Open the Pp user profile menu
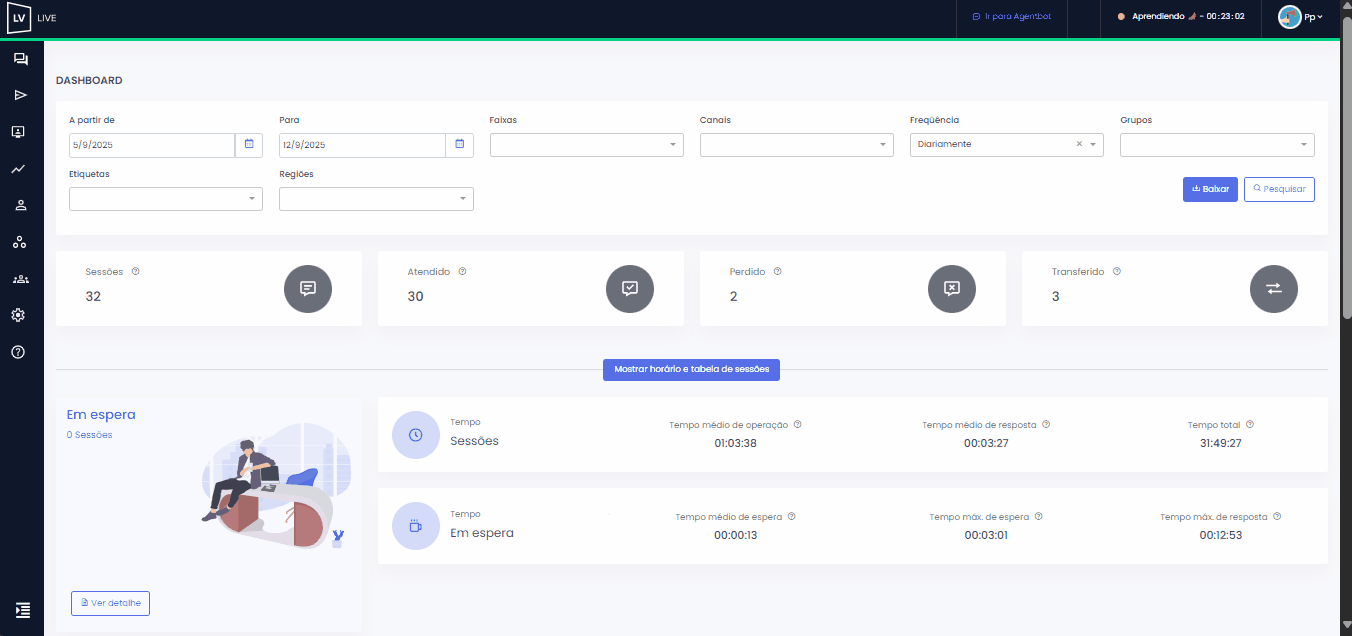Screen dimensions: 1352x636 coord(1300,17)
